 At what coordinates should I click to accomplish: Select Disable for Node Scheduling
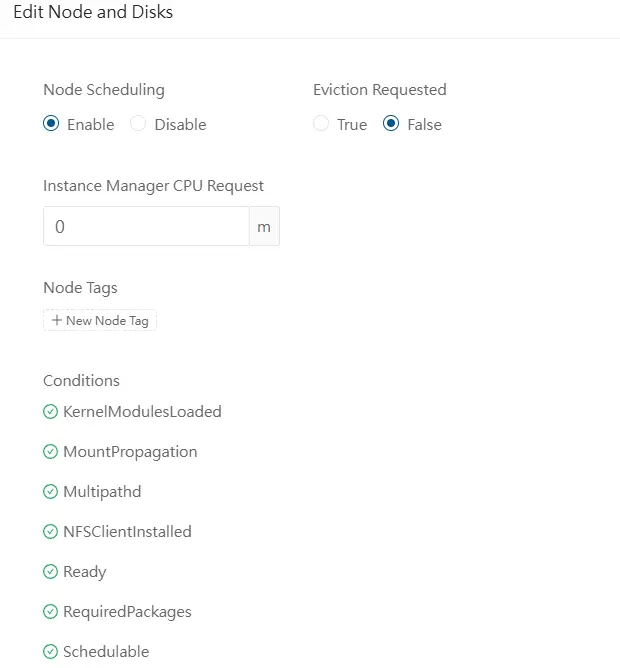pos(139,125)
